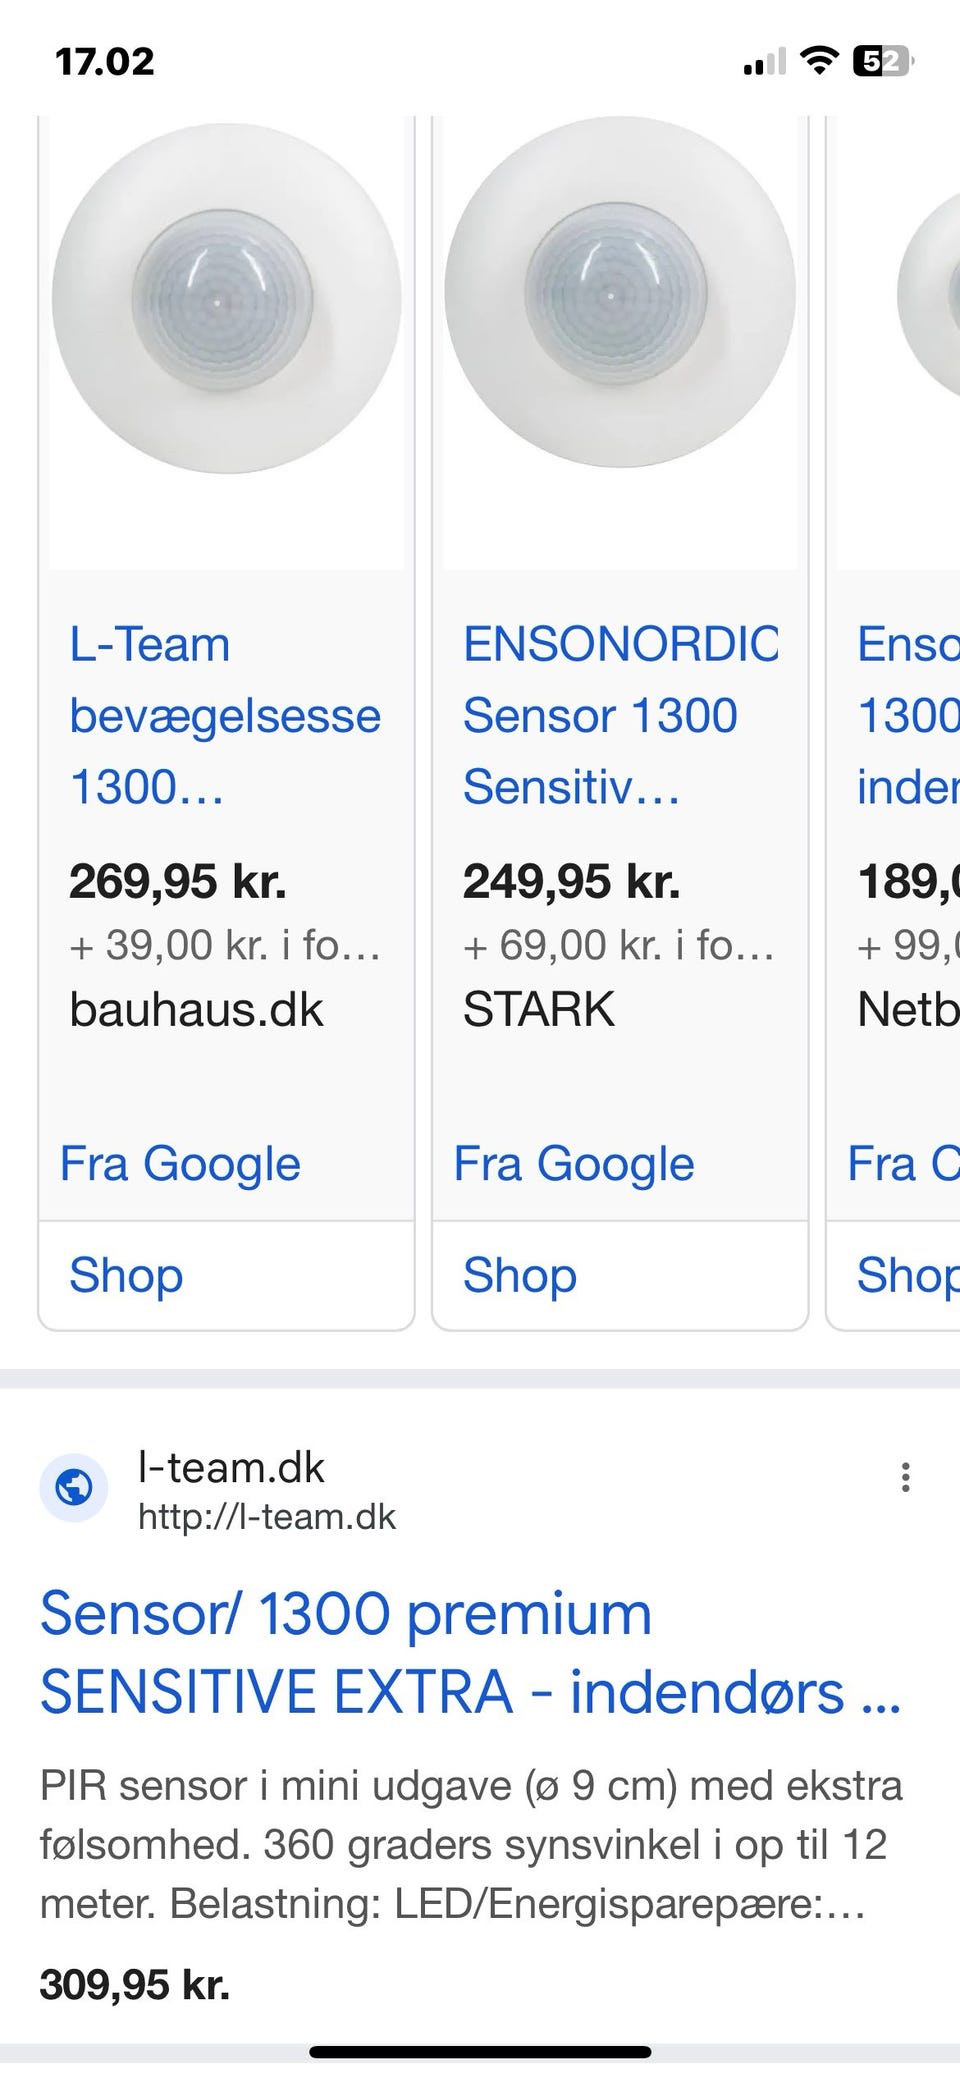Screen dimensions: 960x2078
Task: Tap Fra Google under the STARK listing
Action: click(574, 1163)
